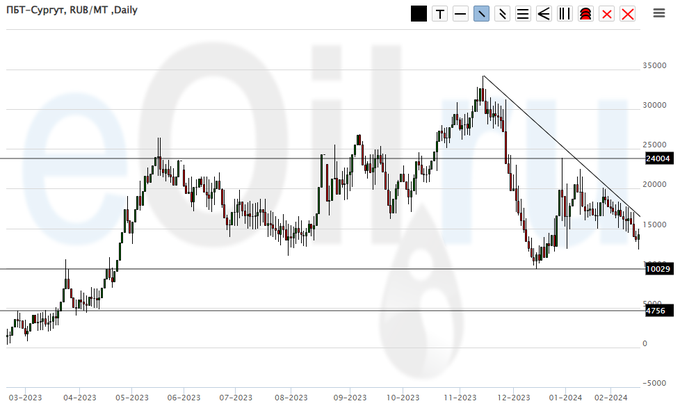This screenshot has height=408, width=680.
Task: Click the 02-2024 date axis label
Action: (x=609, y=396)
